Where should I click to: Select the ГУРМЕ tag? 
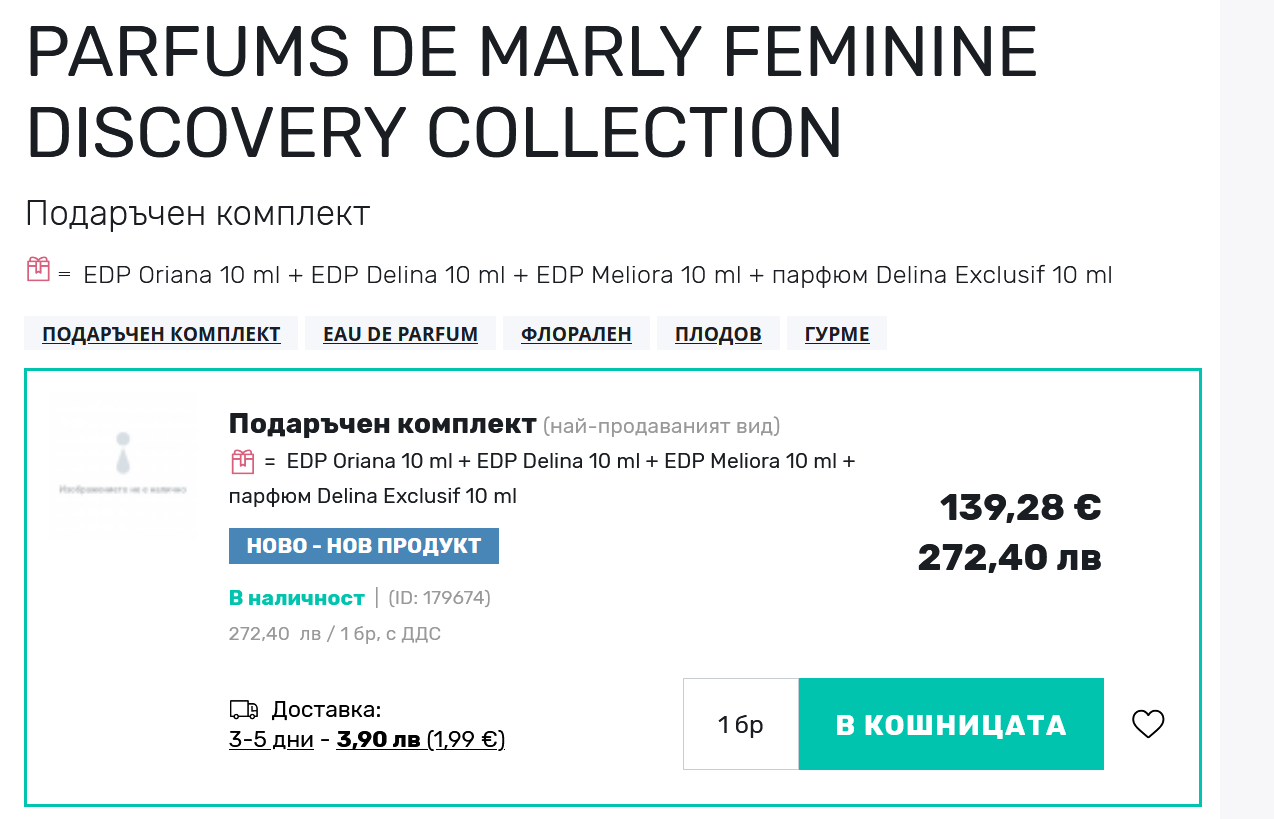click(837, 334)
